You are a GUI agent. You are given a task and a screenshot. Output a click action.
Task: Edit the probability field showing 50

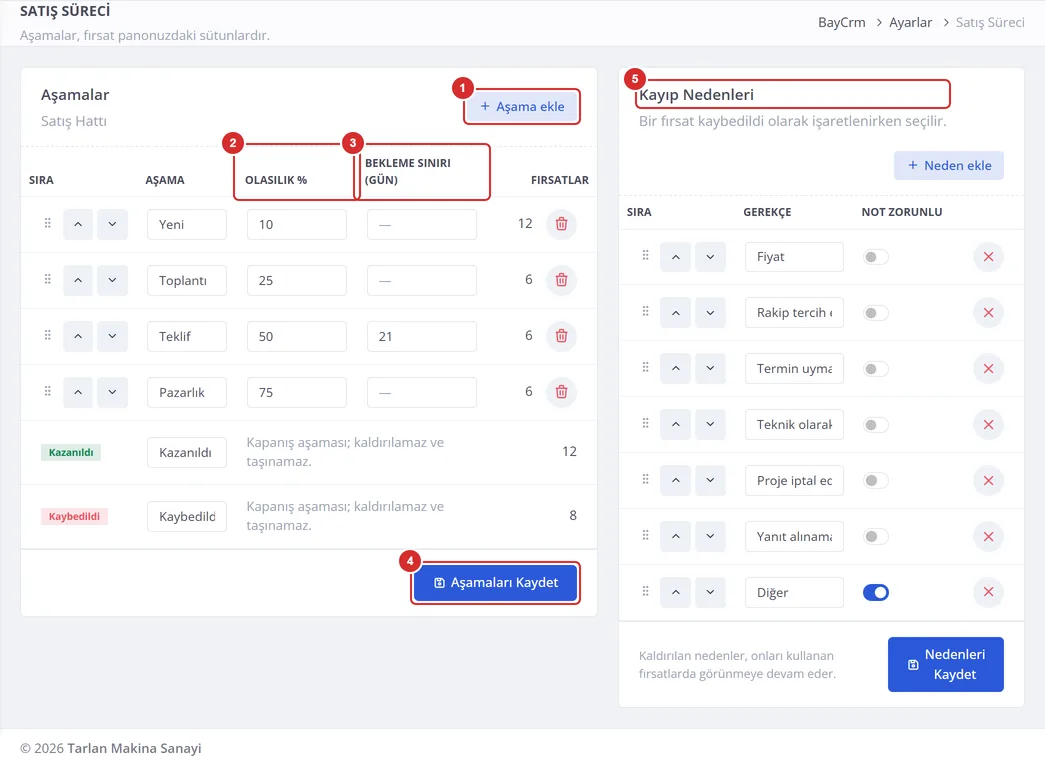297,337
